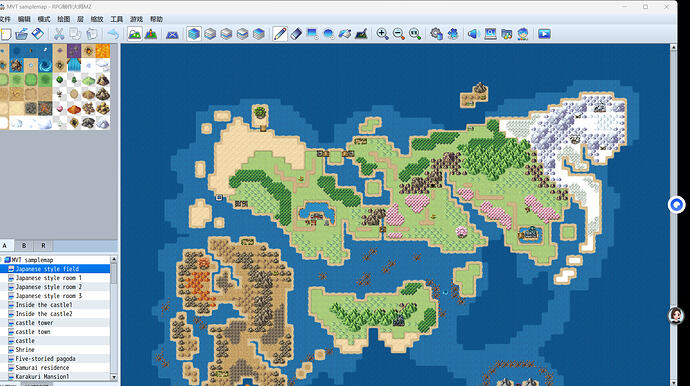Click the Paste clipboard icon

(92, 34)
